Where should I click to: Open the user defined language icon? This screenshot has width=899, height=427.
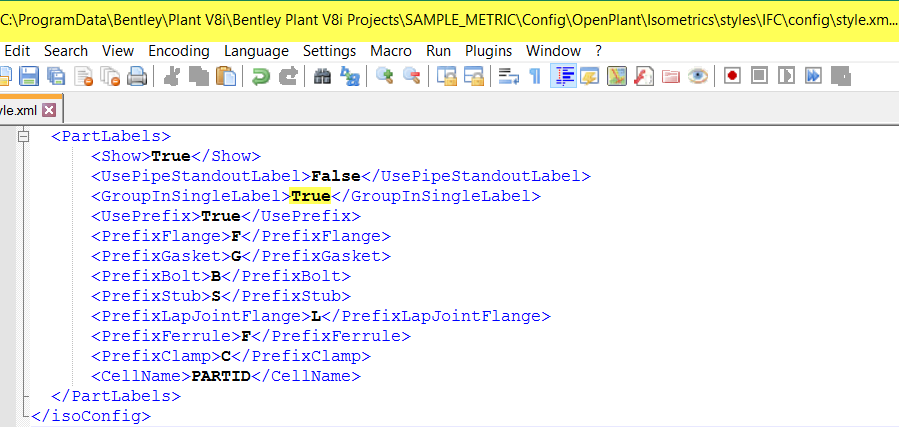589,76
